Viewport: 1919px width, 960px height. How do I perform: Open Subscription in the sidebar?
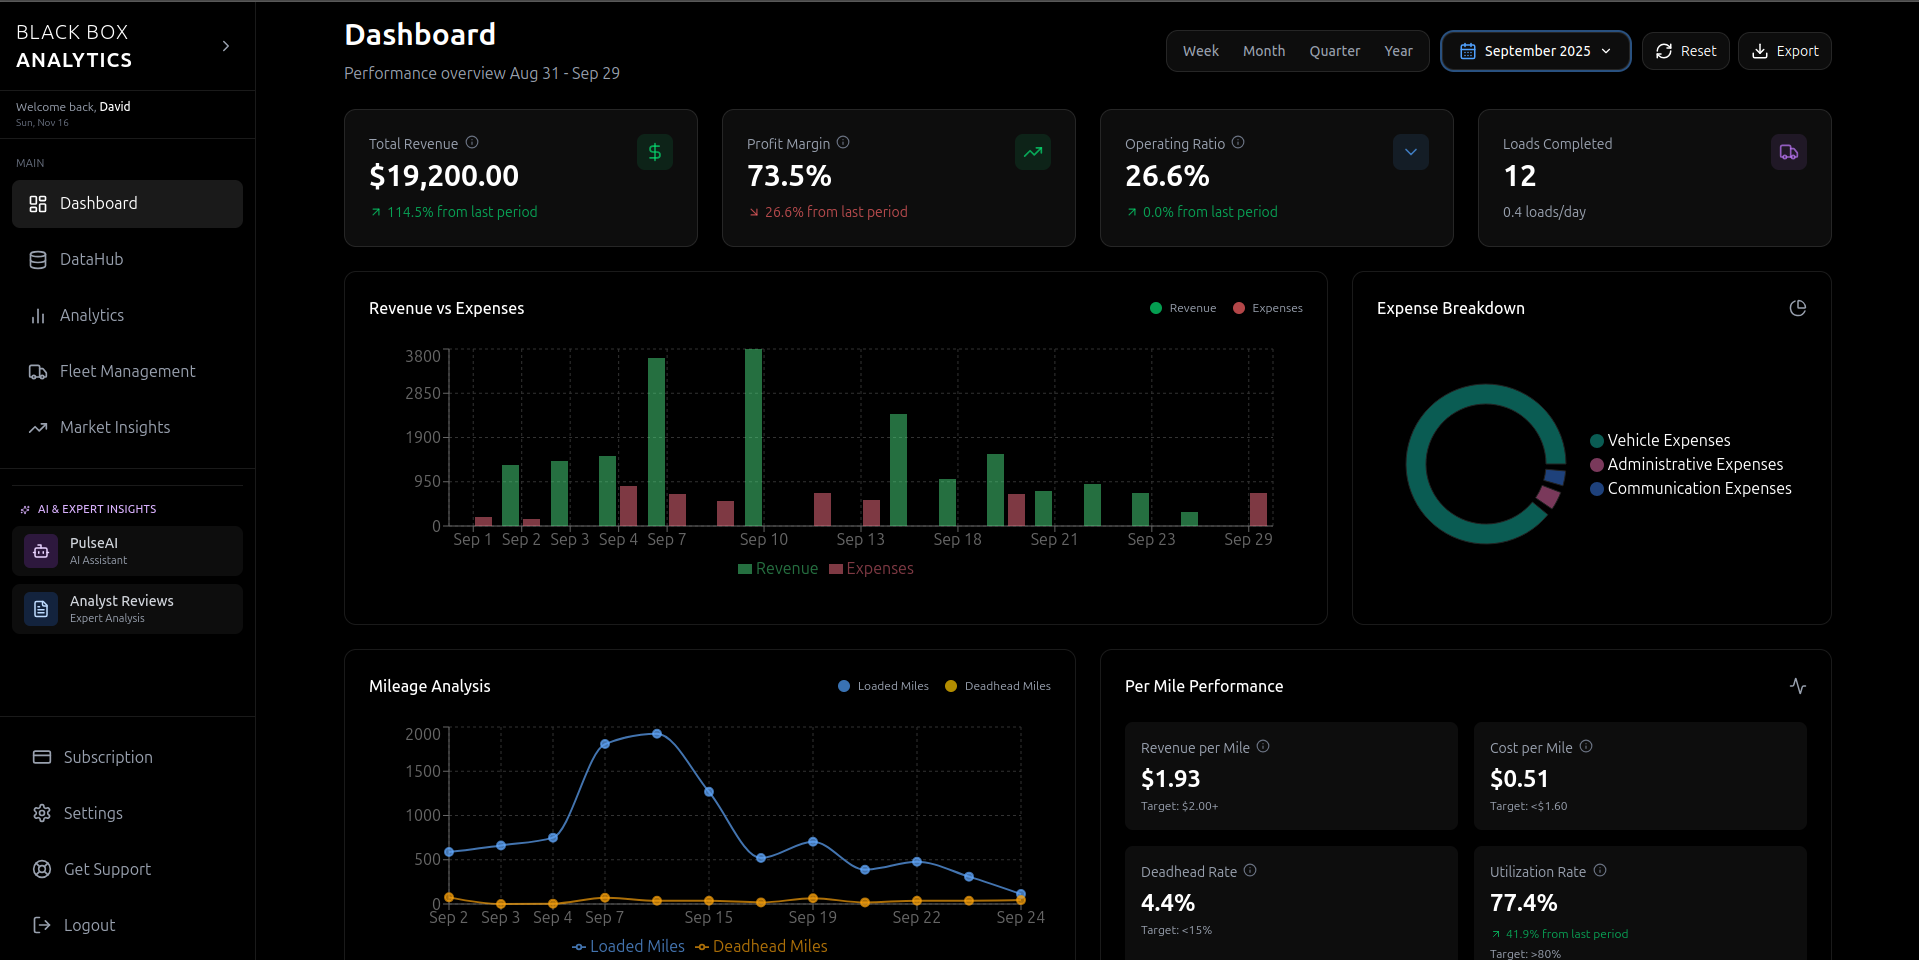pos(127,757)
